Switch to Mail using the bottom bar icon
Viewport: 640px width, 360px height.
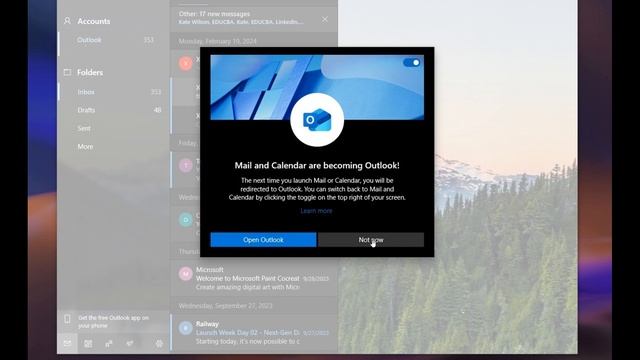tap(67, 343)
